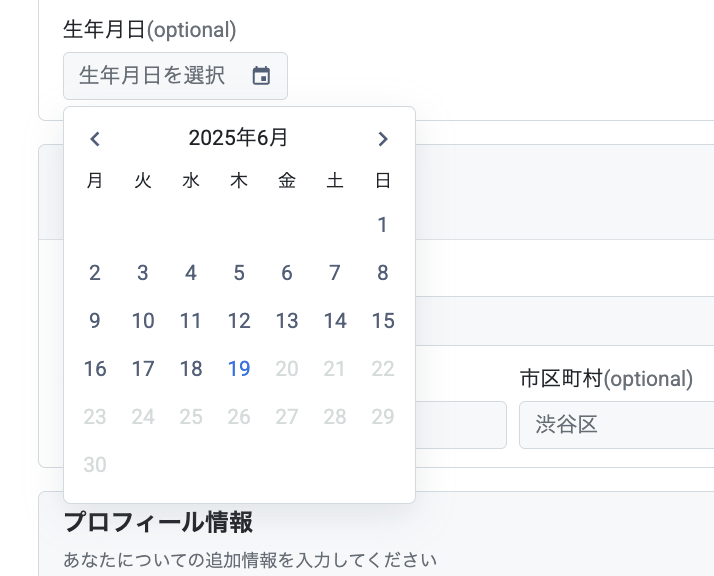
Task: Pick day 8 in the calendar
Action: tap(382, 272)
